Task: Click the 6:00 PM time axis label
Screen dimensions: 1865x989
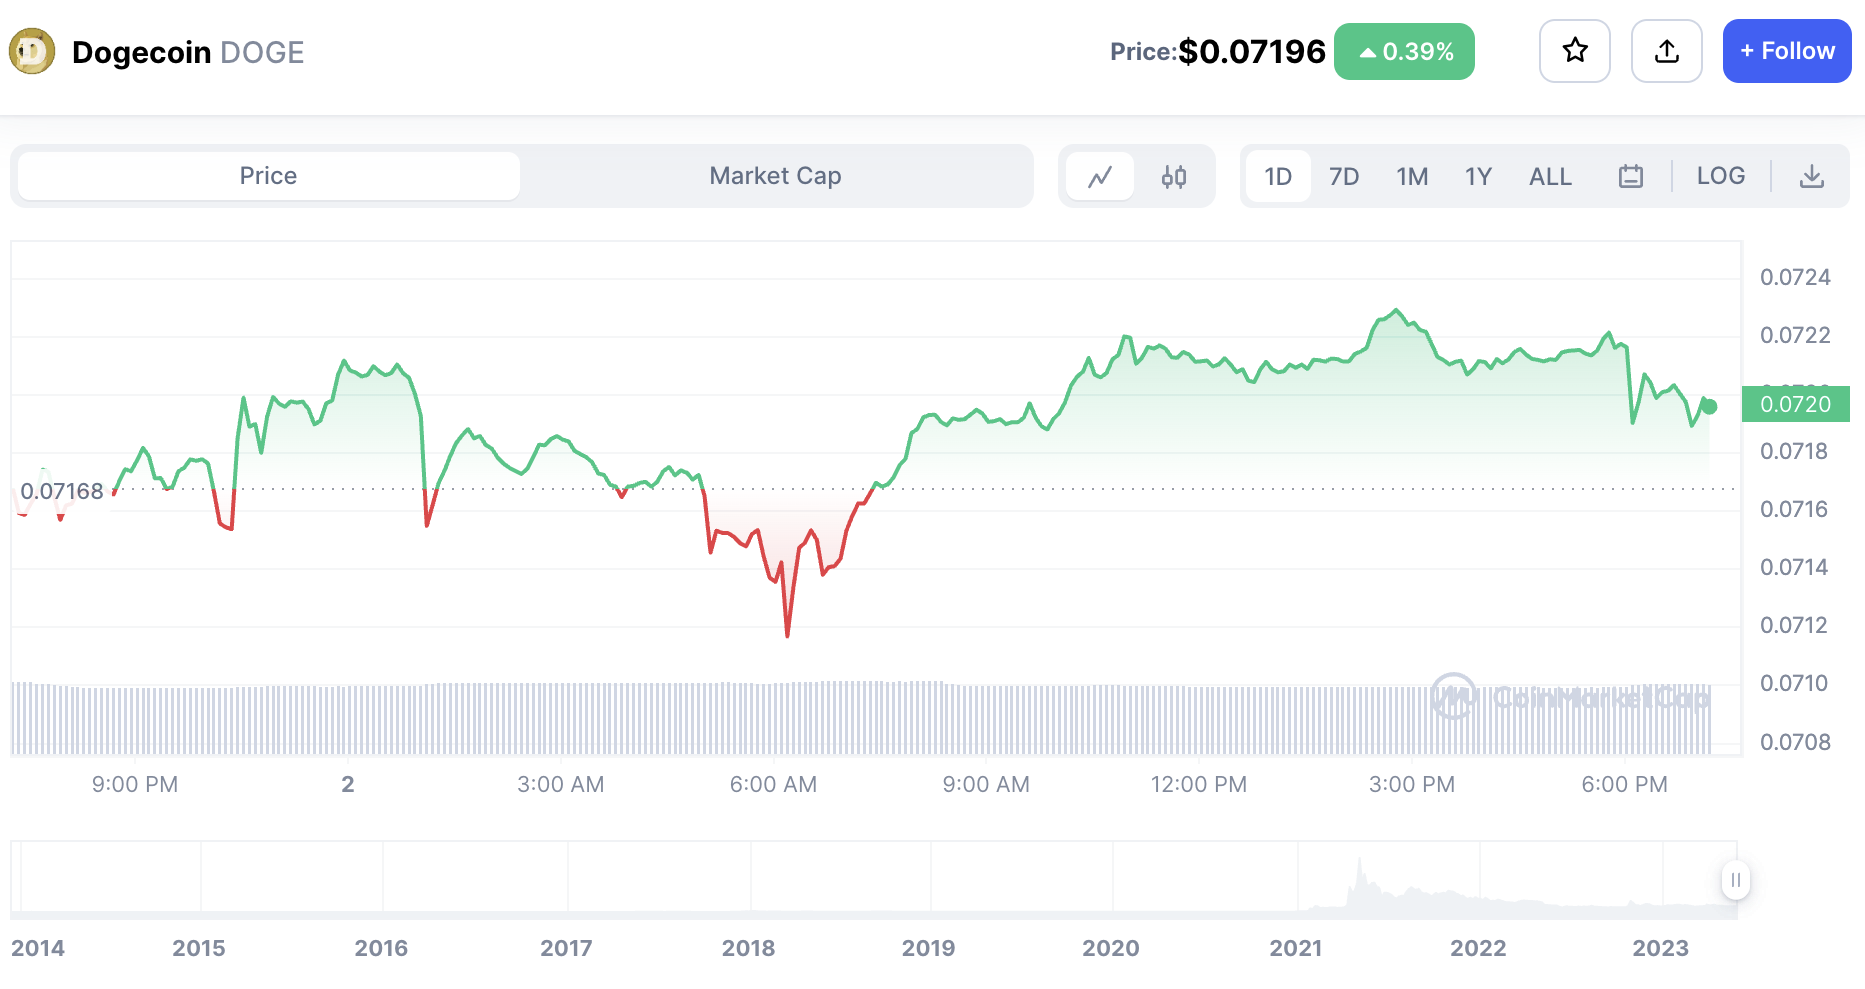Action: click(1624, 784)
